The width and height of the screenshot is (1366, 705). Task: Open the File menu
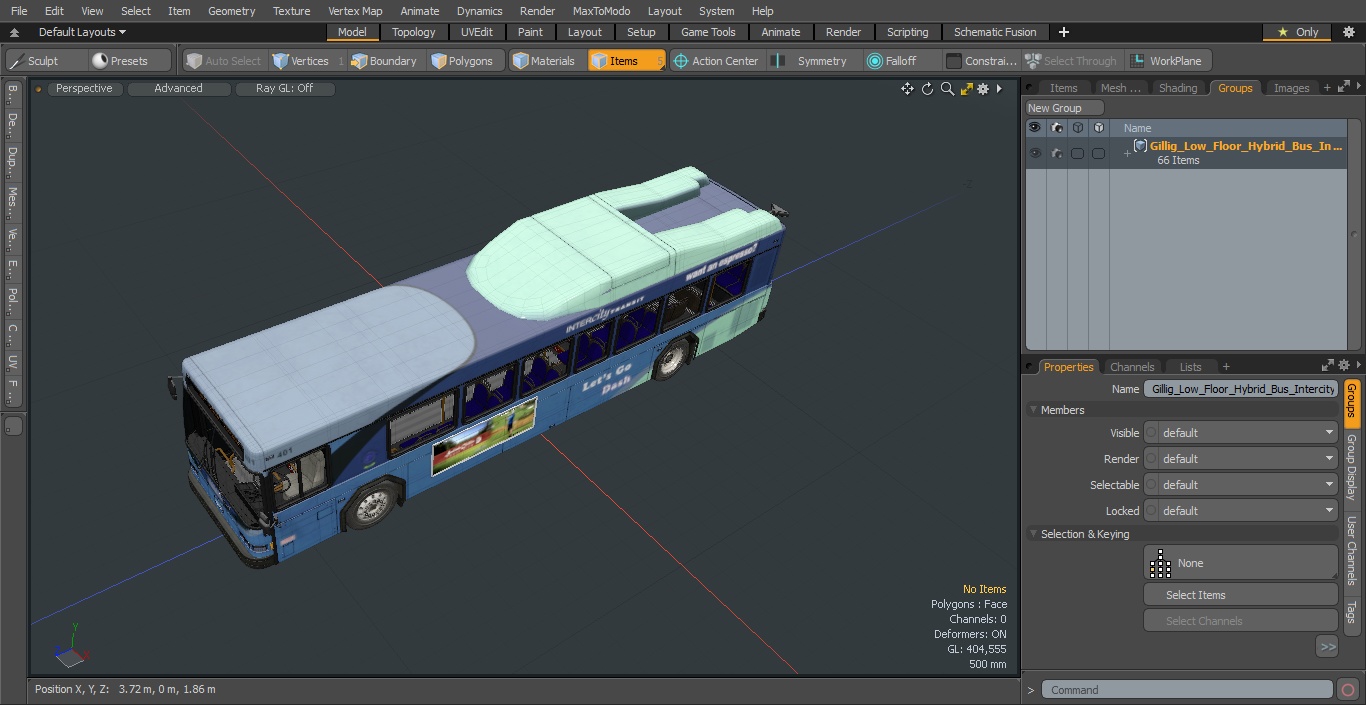(x=19, y=11)
